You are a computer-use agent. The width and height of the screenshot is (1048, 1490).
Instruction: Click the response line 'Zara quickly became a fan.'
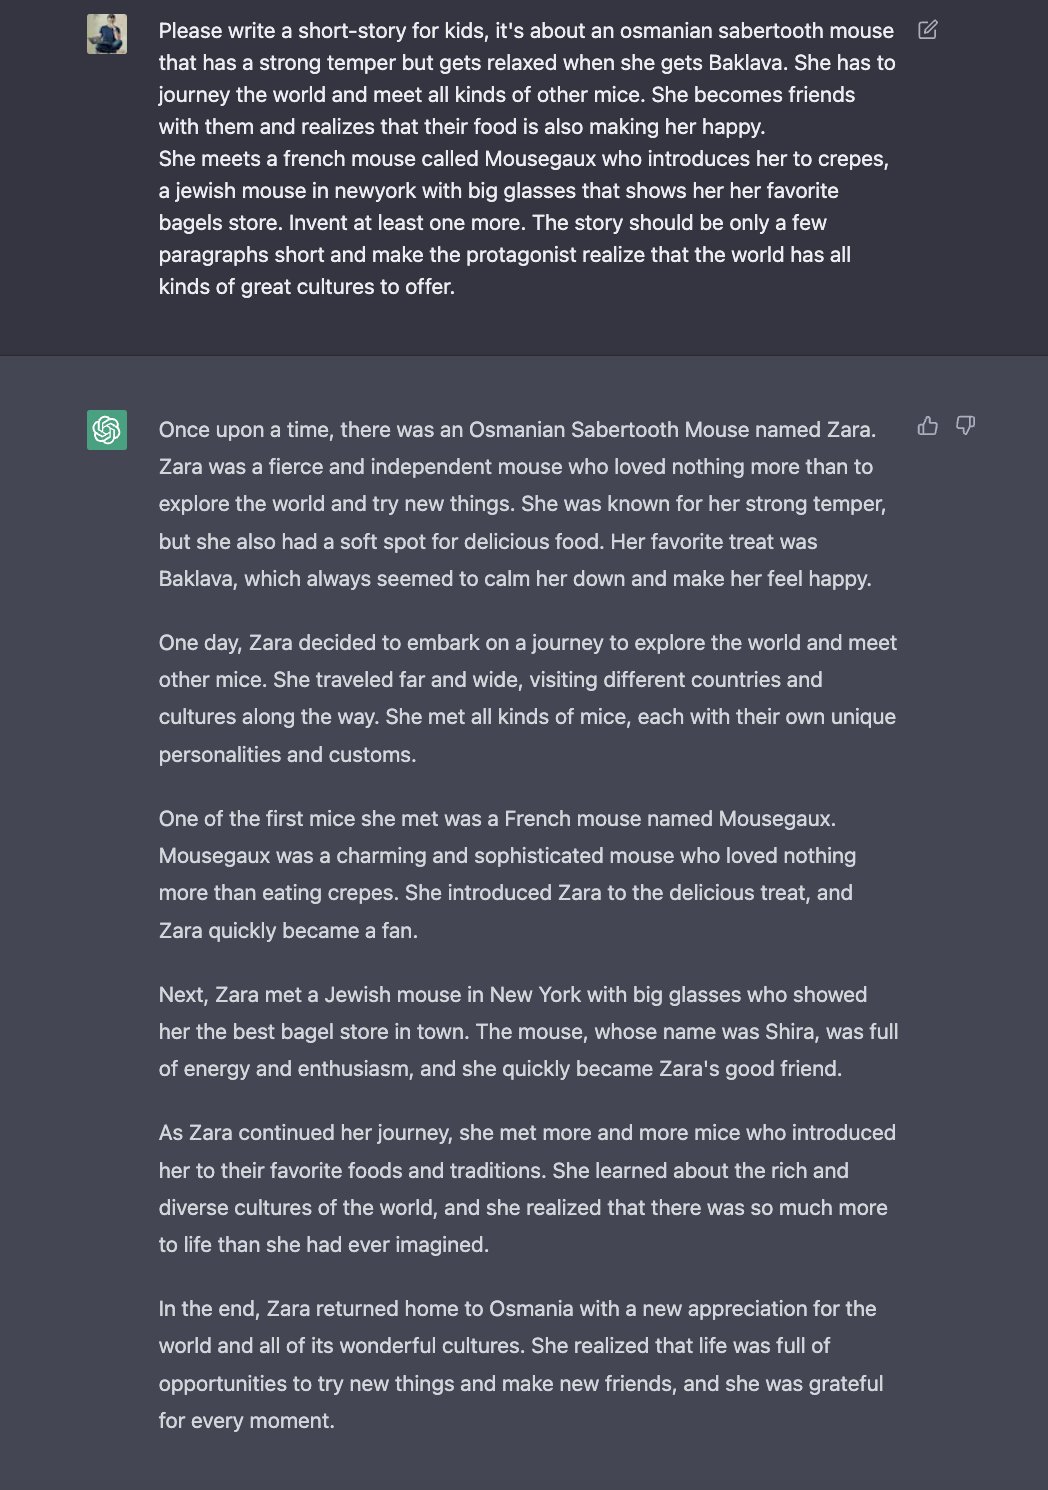tap(288, 930)
